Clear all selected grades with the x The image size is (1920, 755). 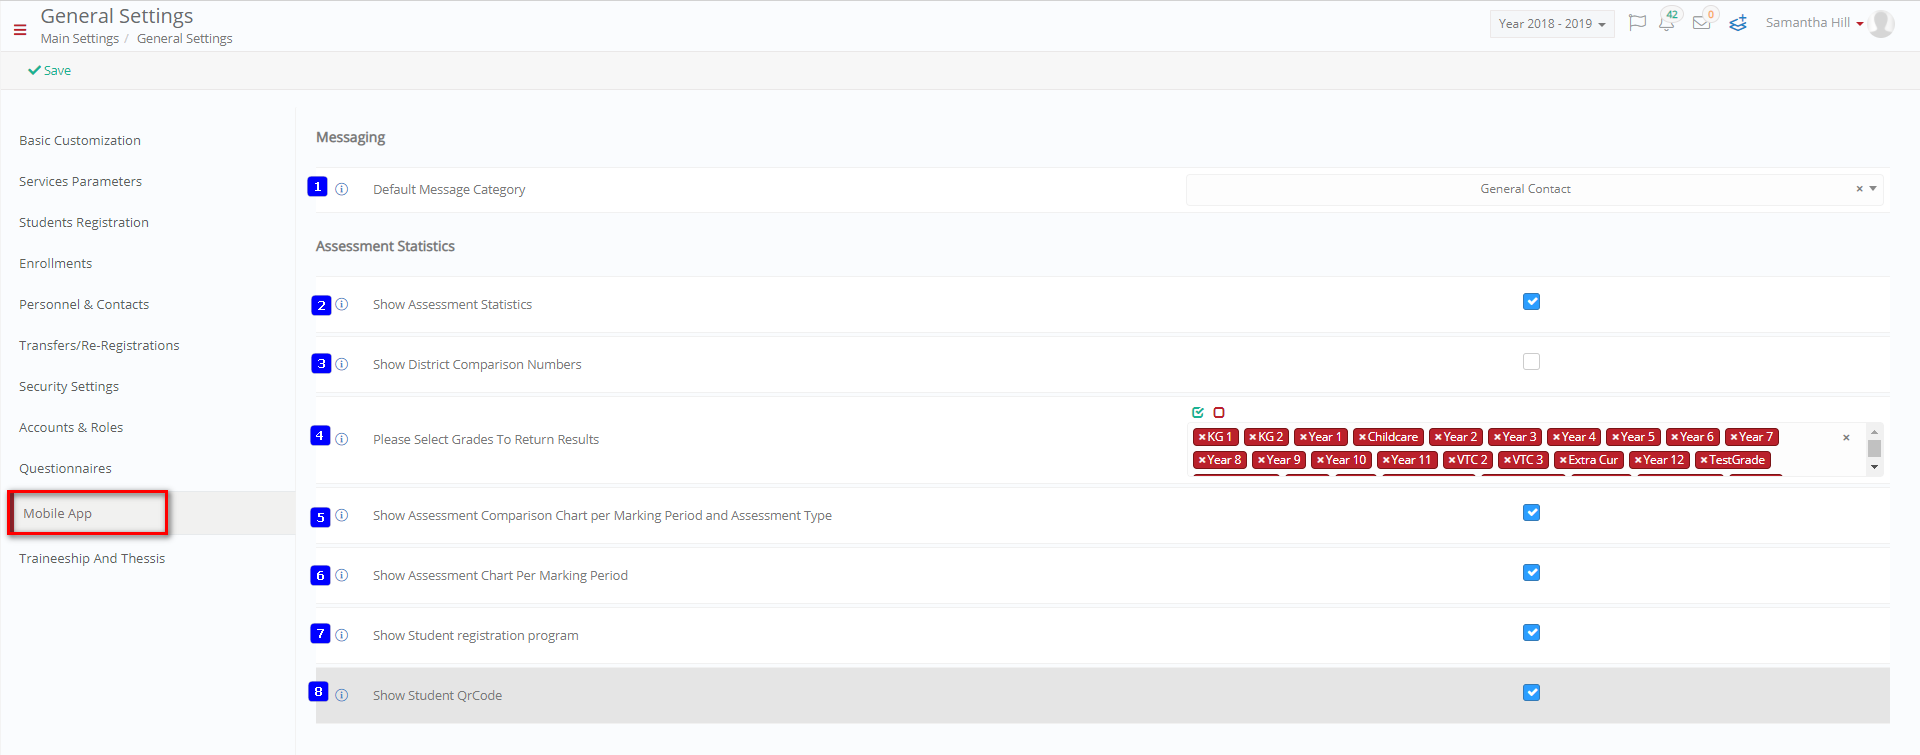(x=1846, y=437)
